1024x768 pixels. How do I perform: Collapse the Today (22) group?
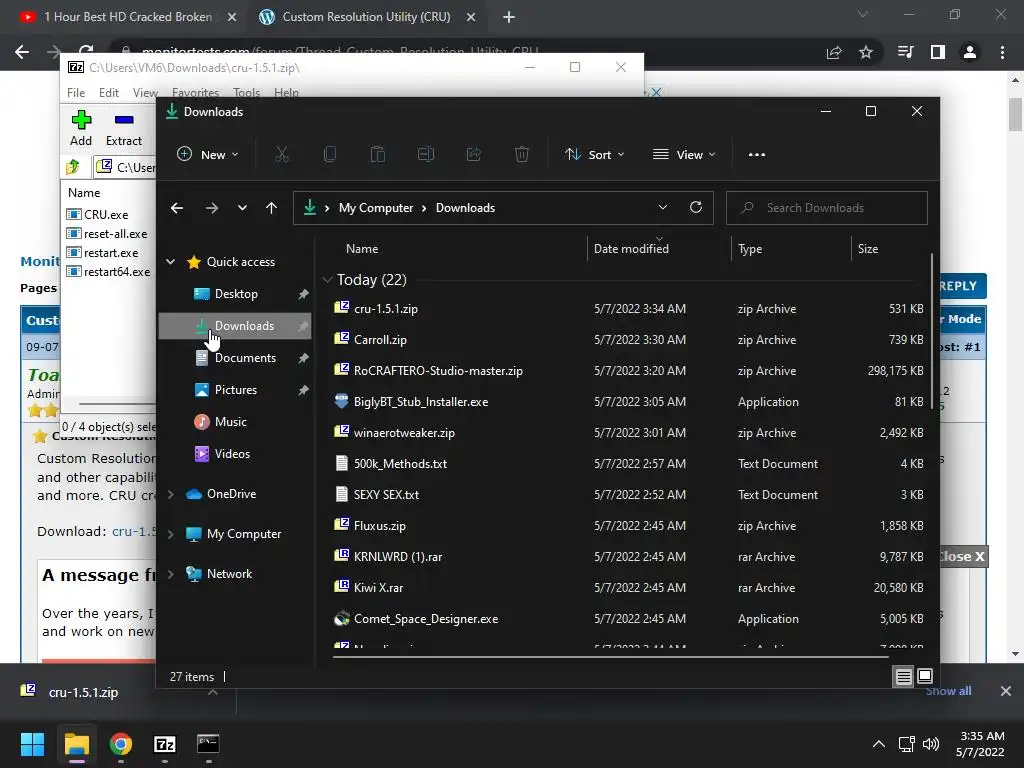tap(327, 280)
